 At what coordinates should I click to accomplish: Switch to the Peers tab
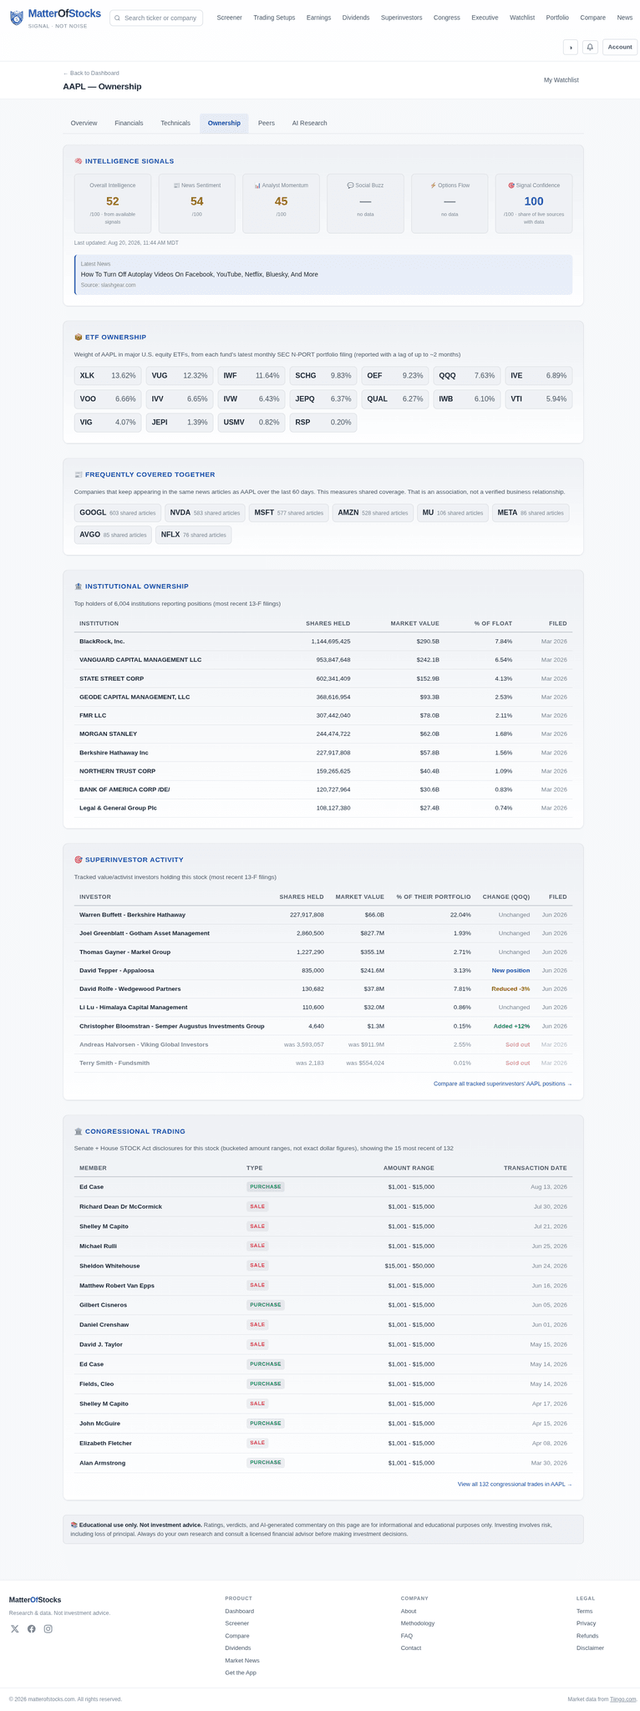(x=266, y=123)
